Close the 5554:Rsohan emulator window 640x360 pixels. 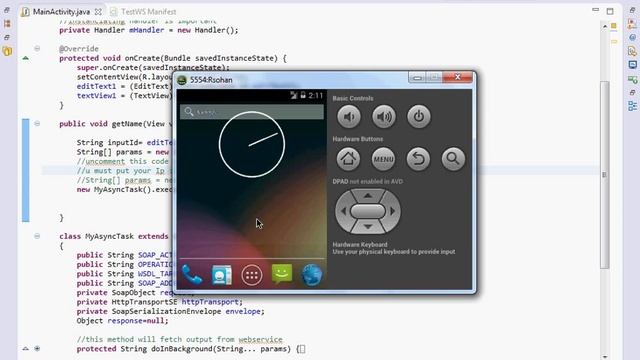click(458, 77)
